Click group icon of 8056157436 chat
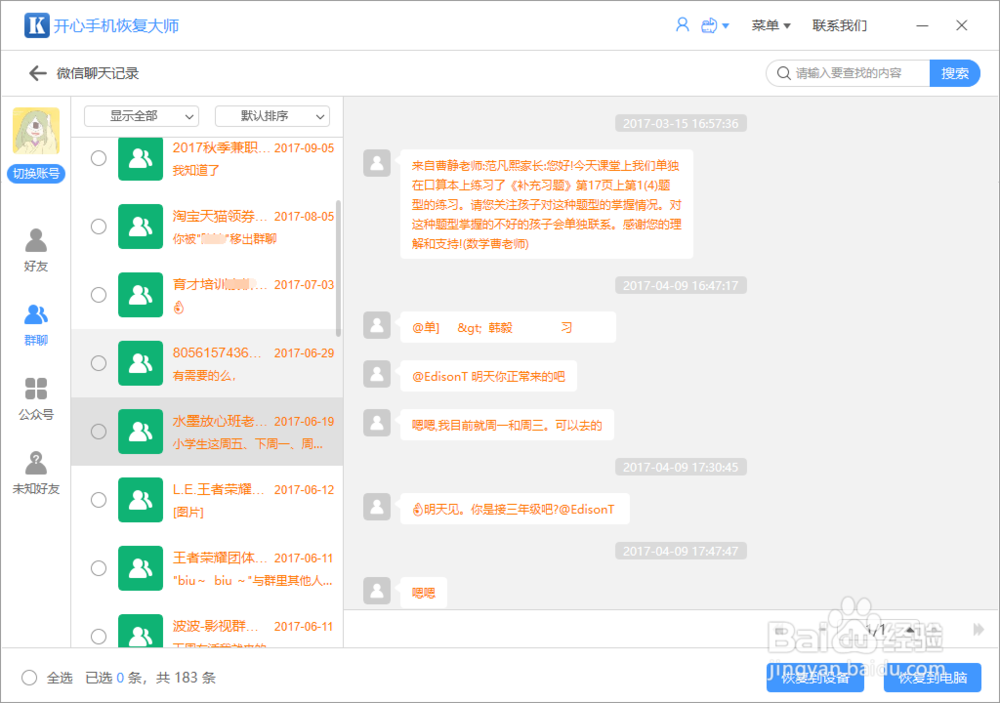1000x703 pixels. click(x=140, y=363)
